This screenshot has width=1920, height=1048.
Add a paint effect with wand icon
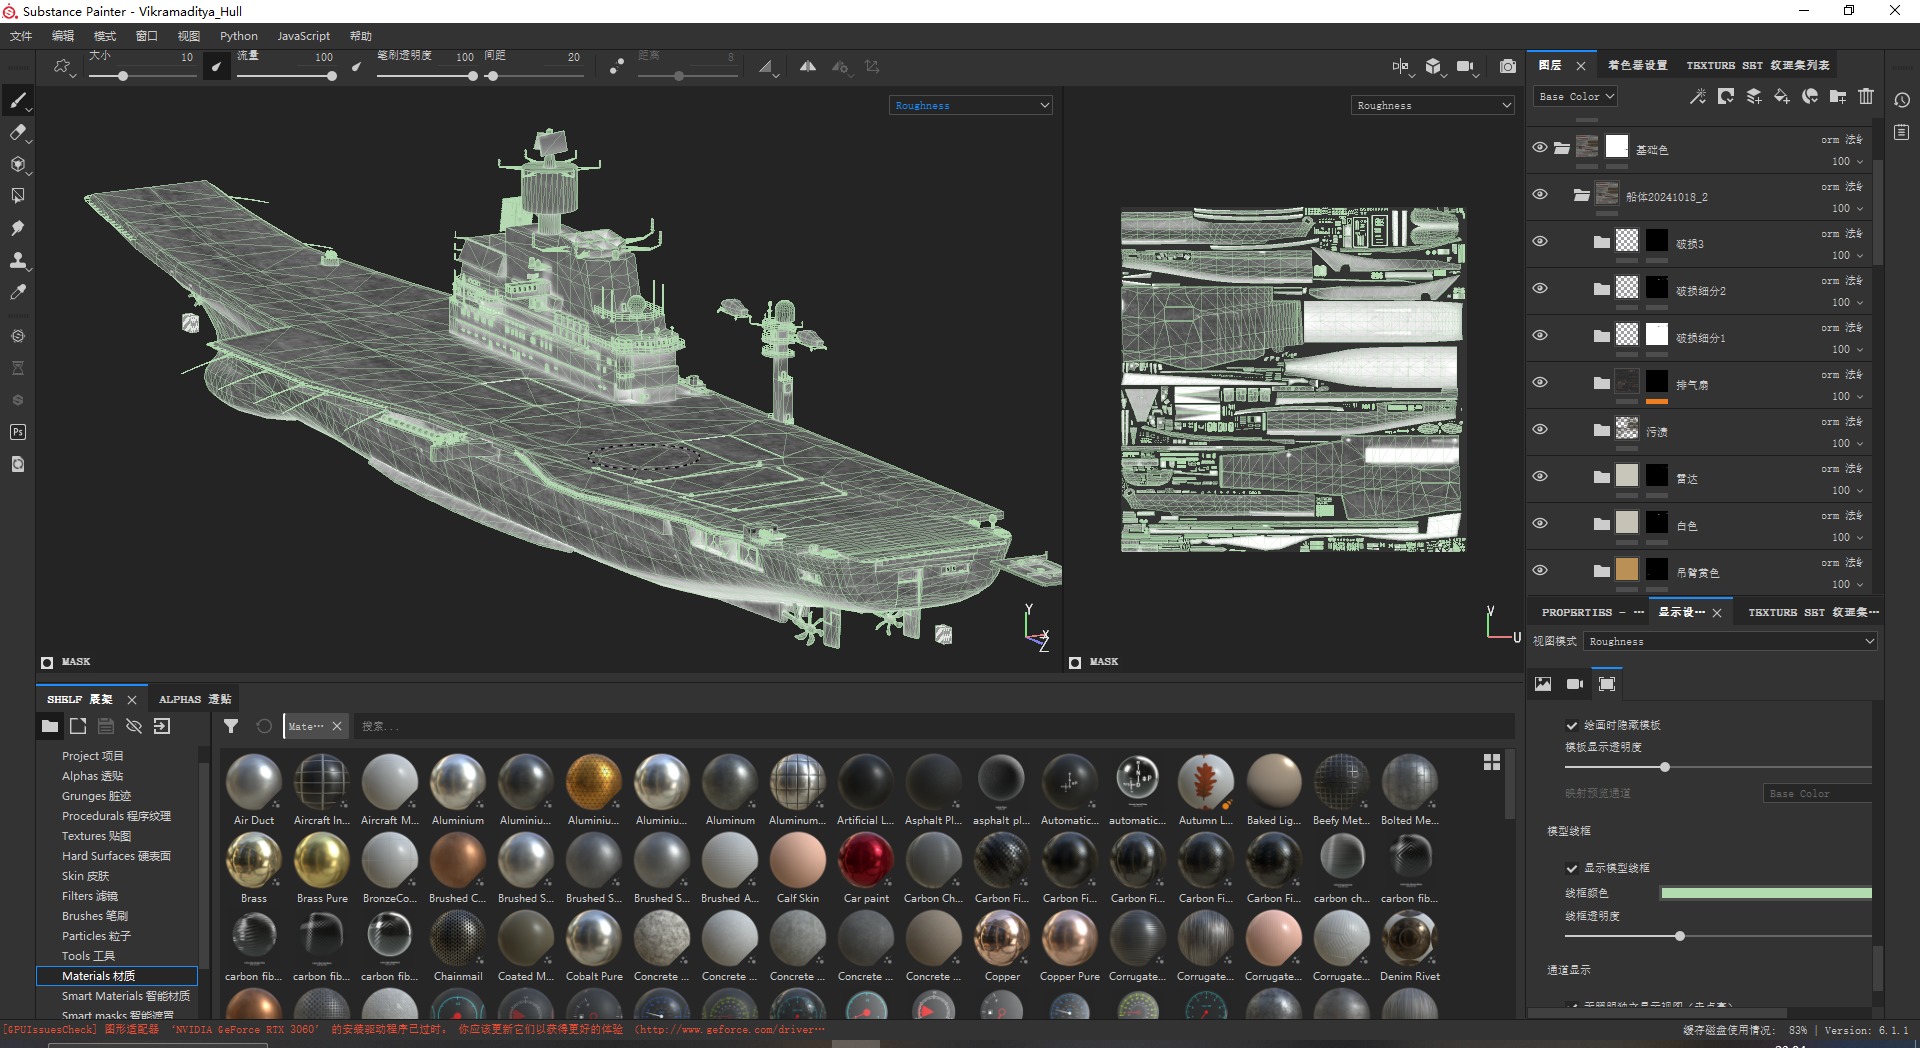pyautogui.click(x=1697, y=97)
